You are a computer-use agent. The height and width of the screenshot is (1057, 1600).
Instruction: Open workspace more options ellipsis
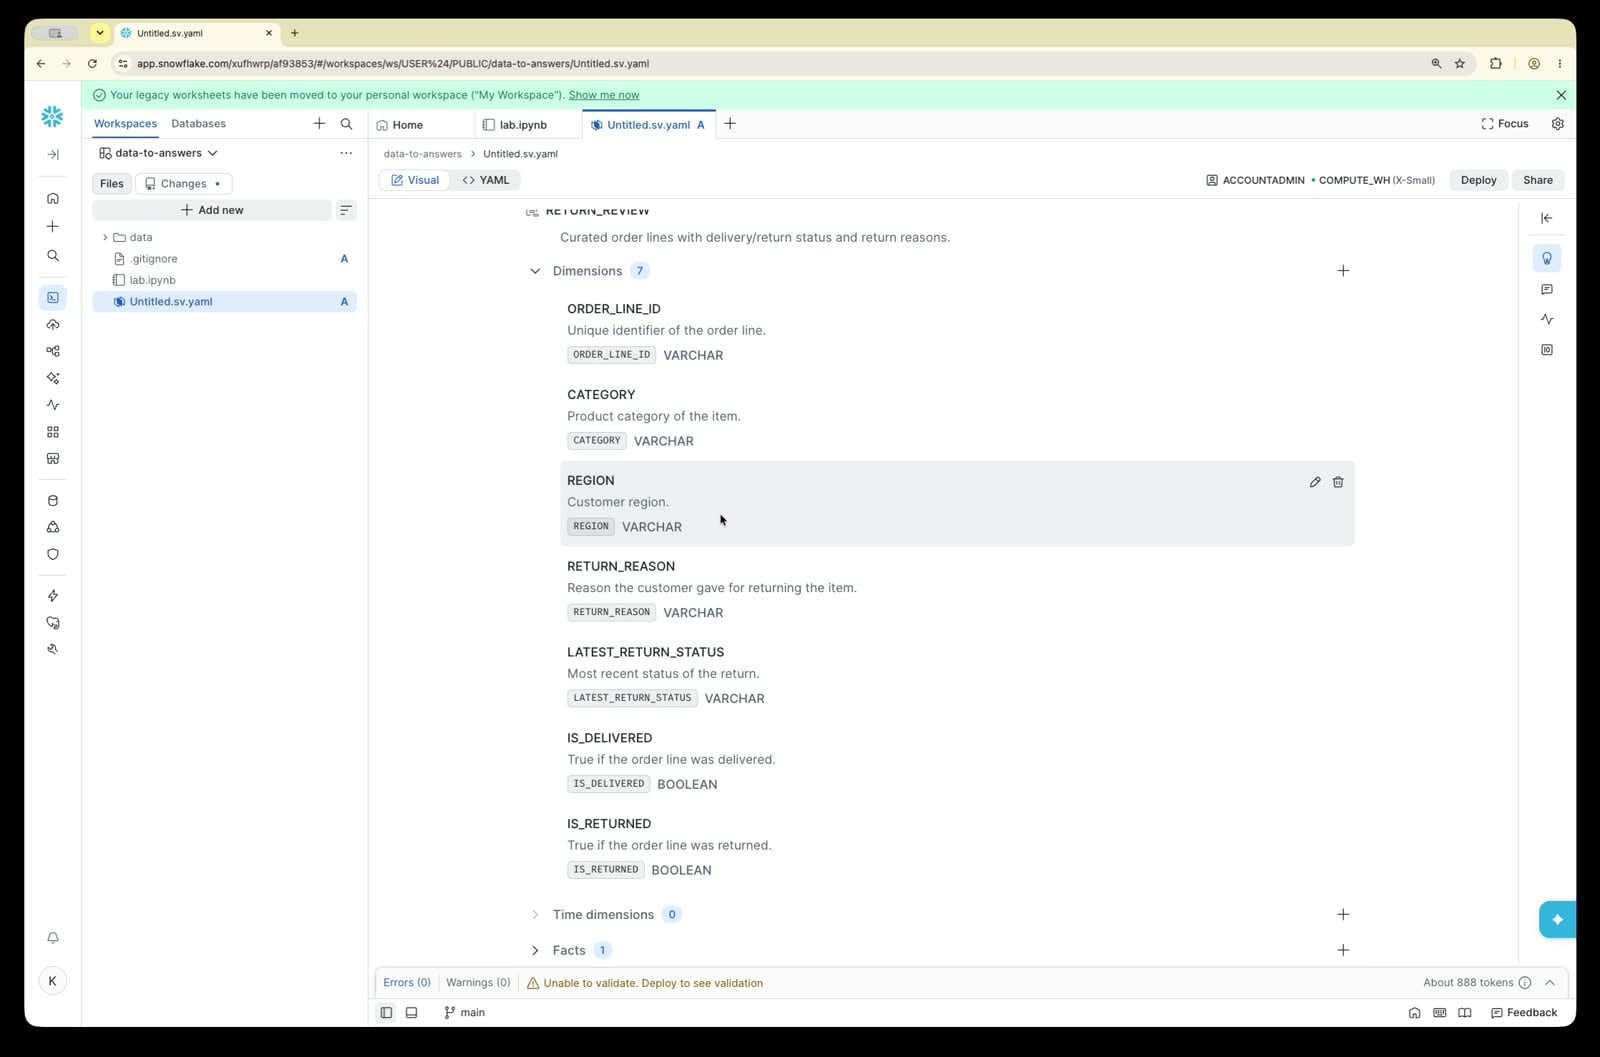click(x=346, y=153)
